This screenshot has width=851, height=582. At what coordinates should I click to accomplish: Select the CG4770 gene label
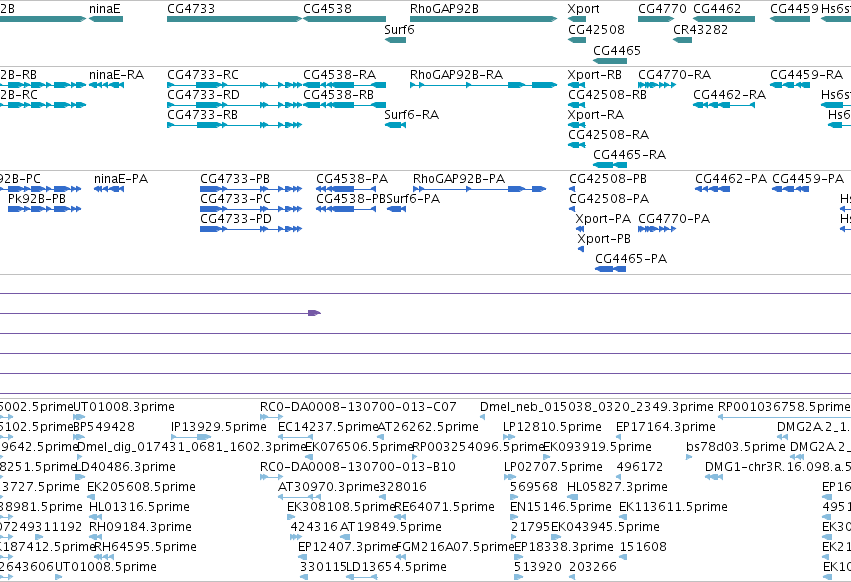point(662,9)
